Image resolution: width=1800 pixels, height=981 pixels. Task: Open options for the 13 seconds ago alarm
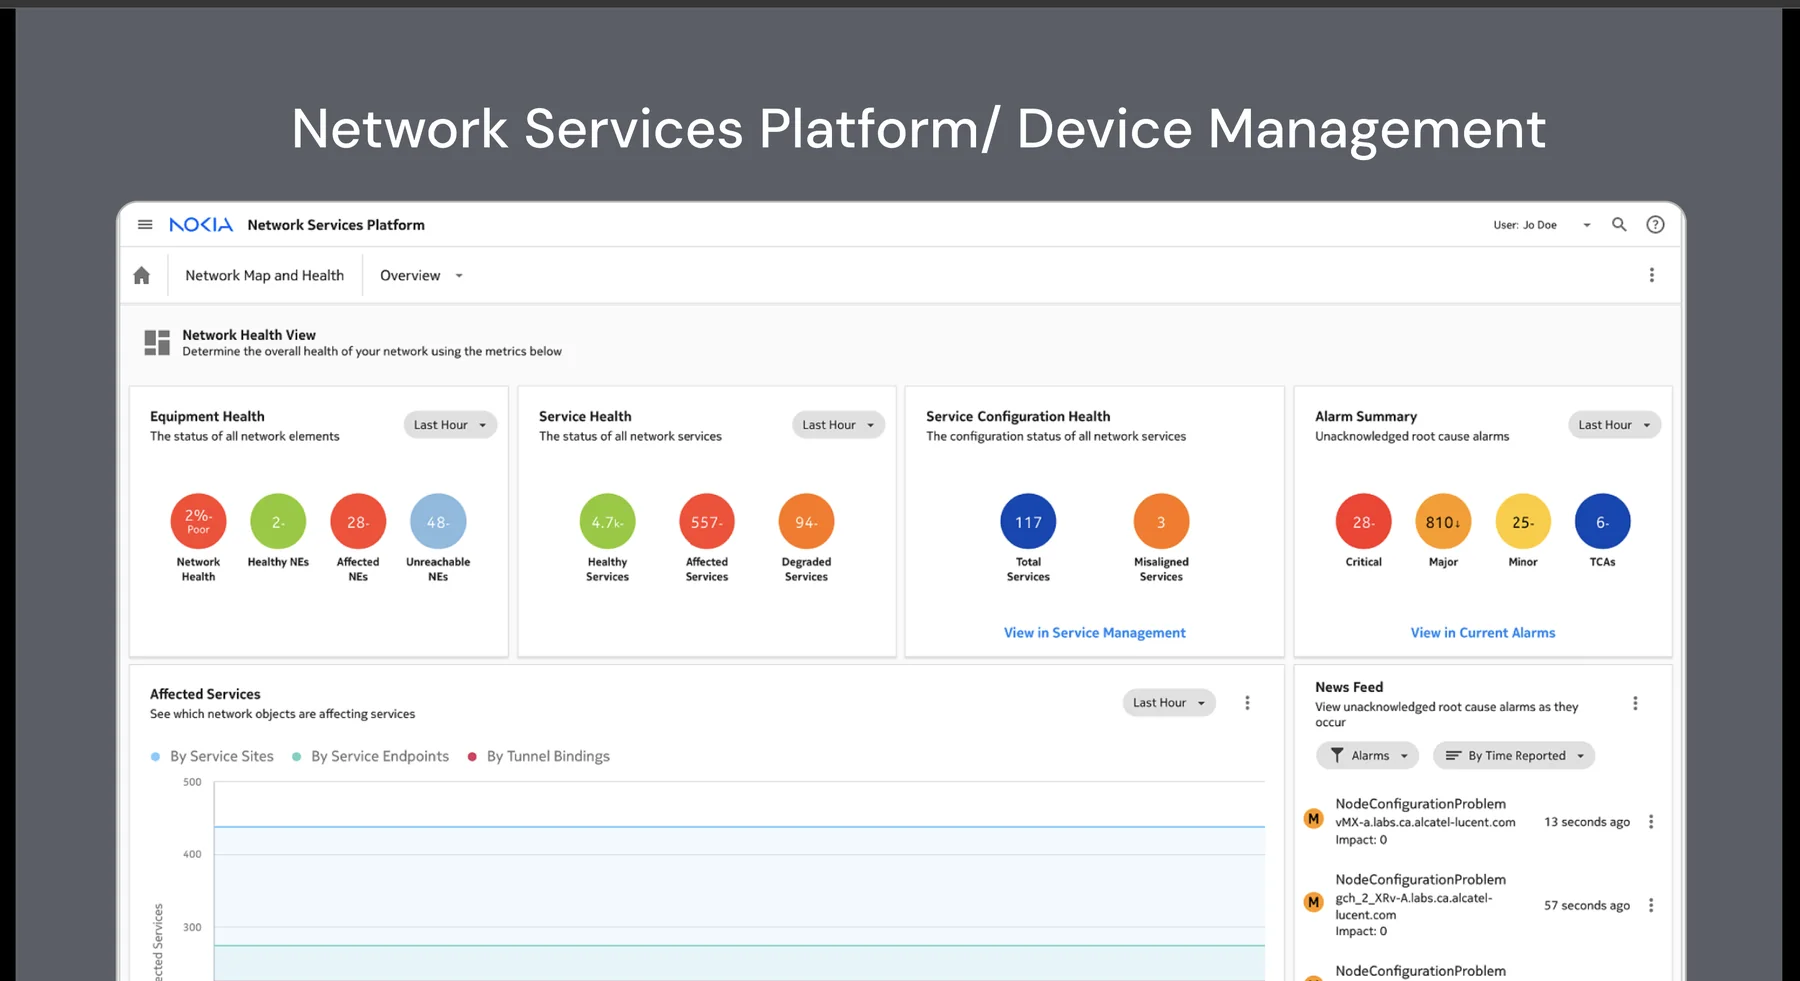pyautogui.click(x=1651, y=822)
